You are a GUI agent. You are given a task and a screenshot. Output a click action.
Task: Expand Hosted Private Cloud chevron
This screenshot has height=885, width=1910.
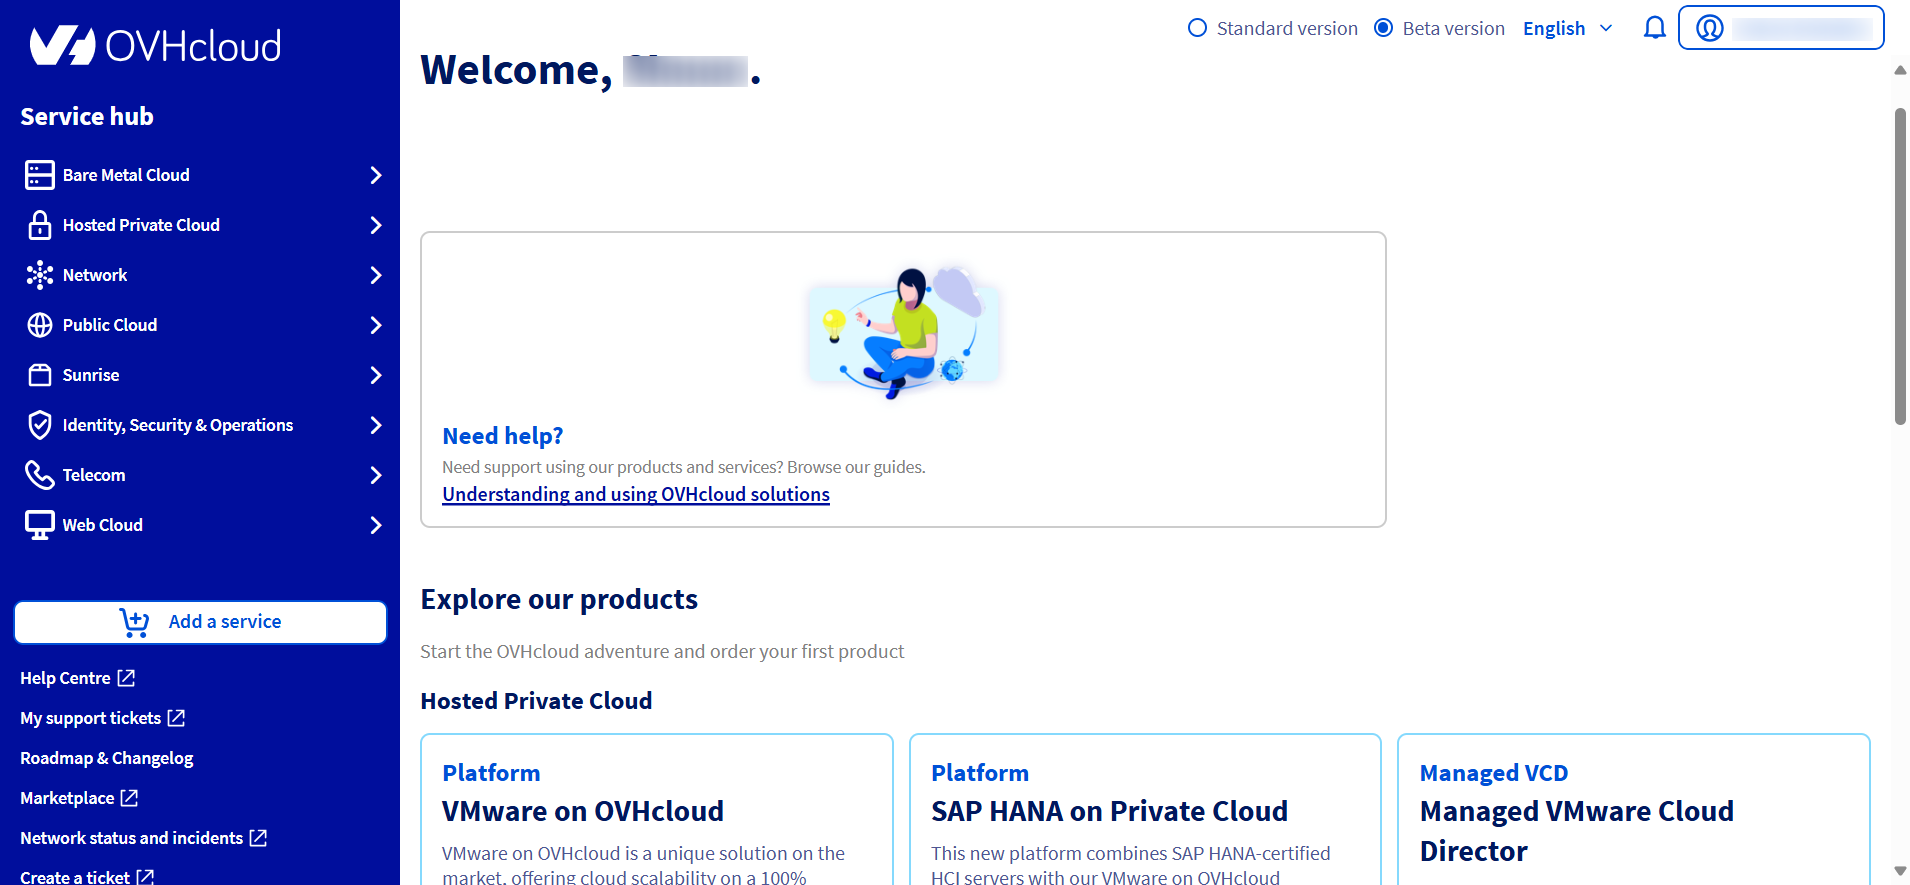point(376,225)
